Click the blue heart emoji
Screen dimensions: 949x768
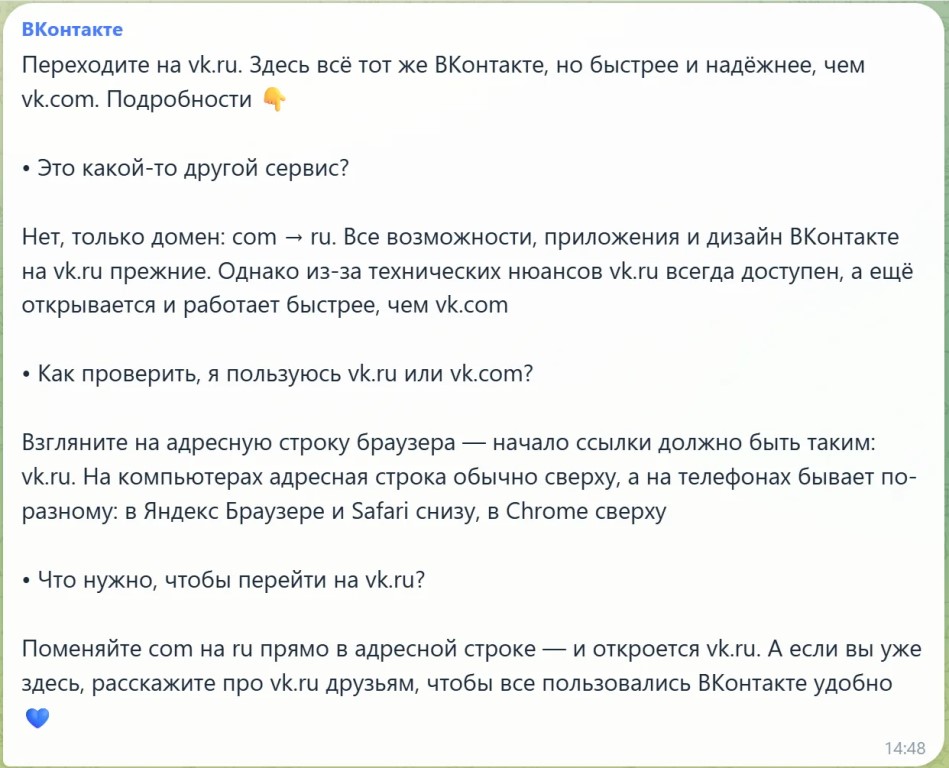click(x=38, y=718)
